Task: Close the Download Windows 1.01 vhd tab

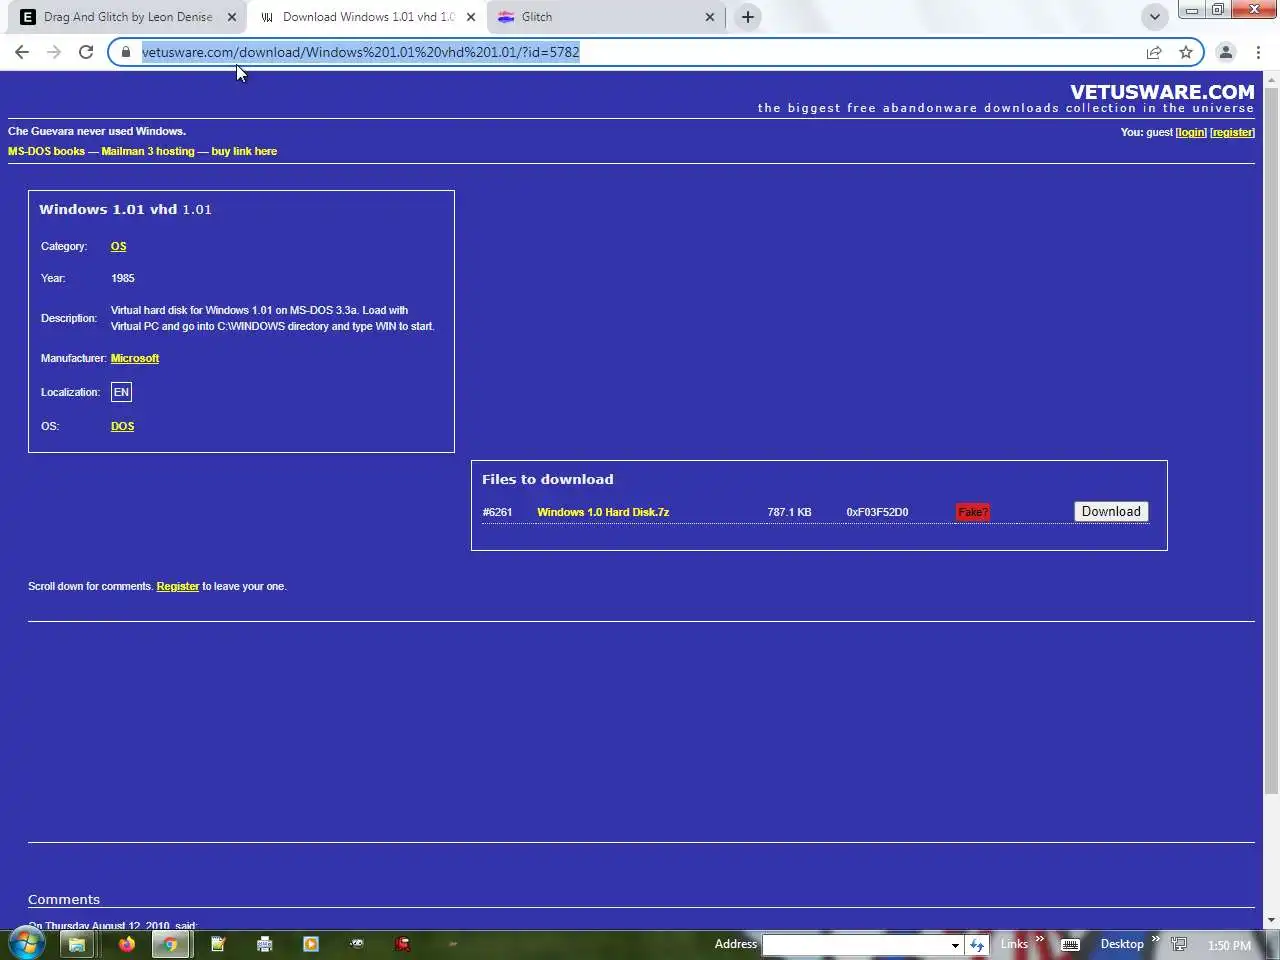Action: coord(471,17)
